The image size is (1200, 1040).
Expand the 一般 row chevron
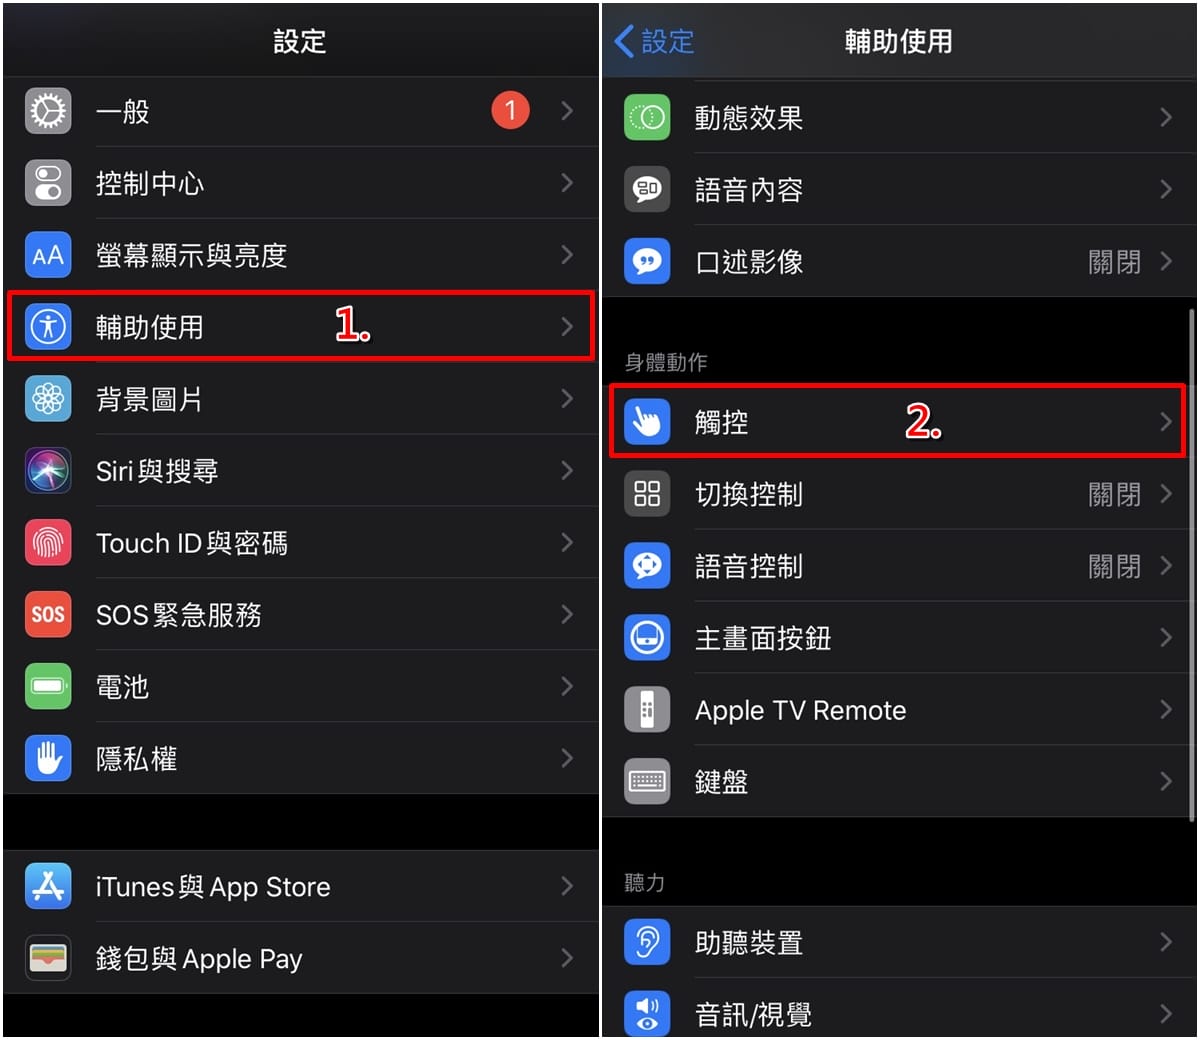(x=567, y=110)
